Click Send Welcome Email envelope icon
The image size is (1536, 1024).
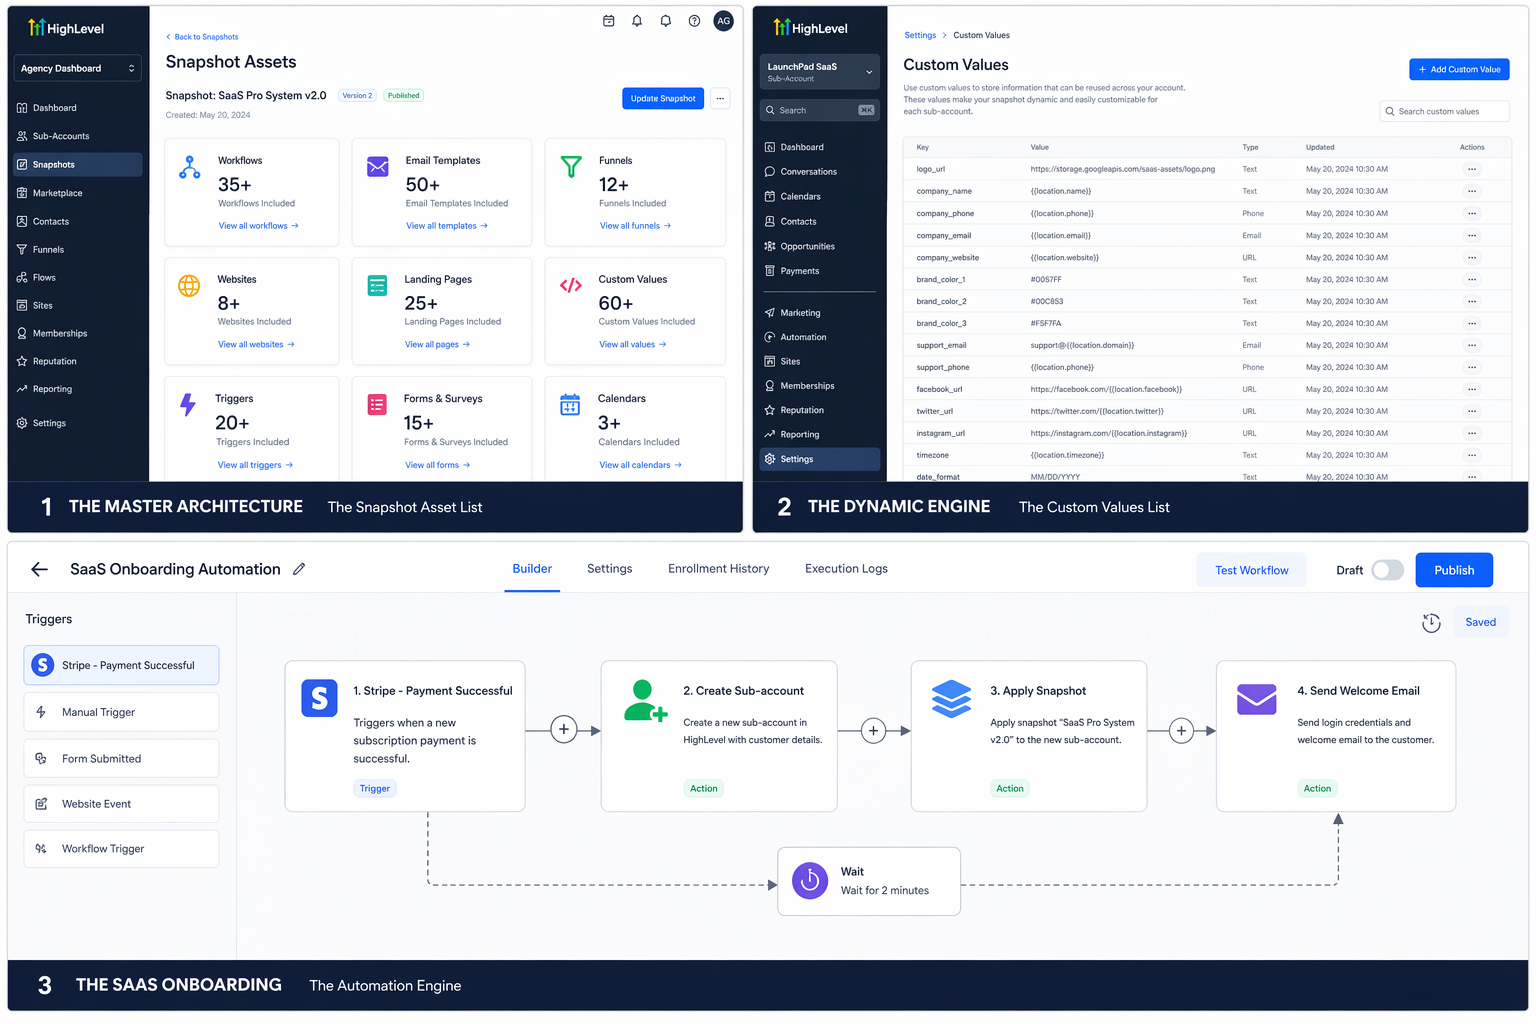pyautogui.click(x=1256, y=699)
